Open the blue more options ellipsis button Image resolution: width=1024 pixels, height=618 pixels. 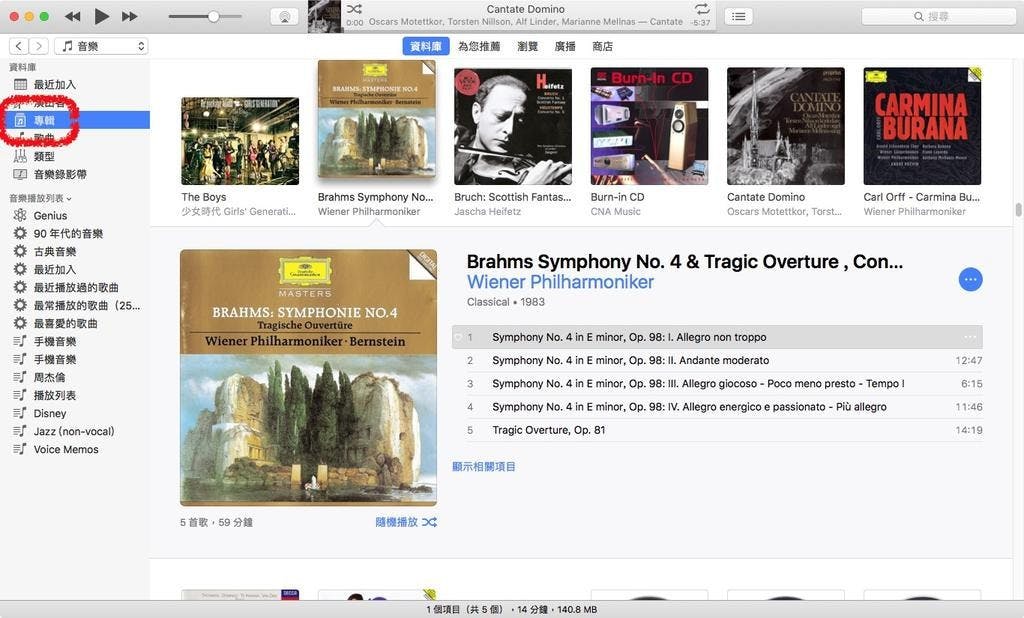(970, 280)
